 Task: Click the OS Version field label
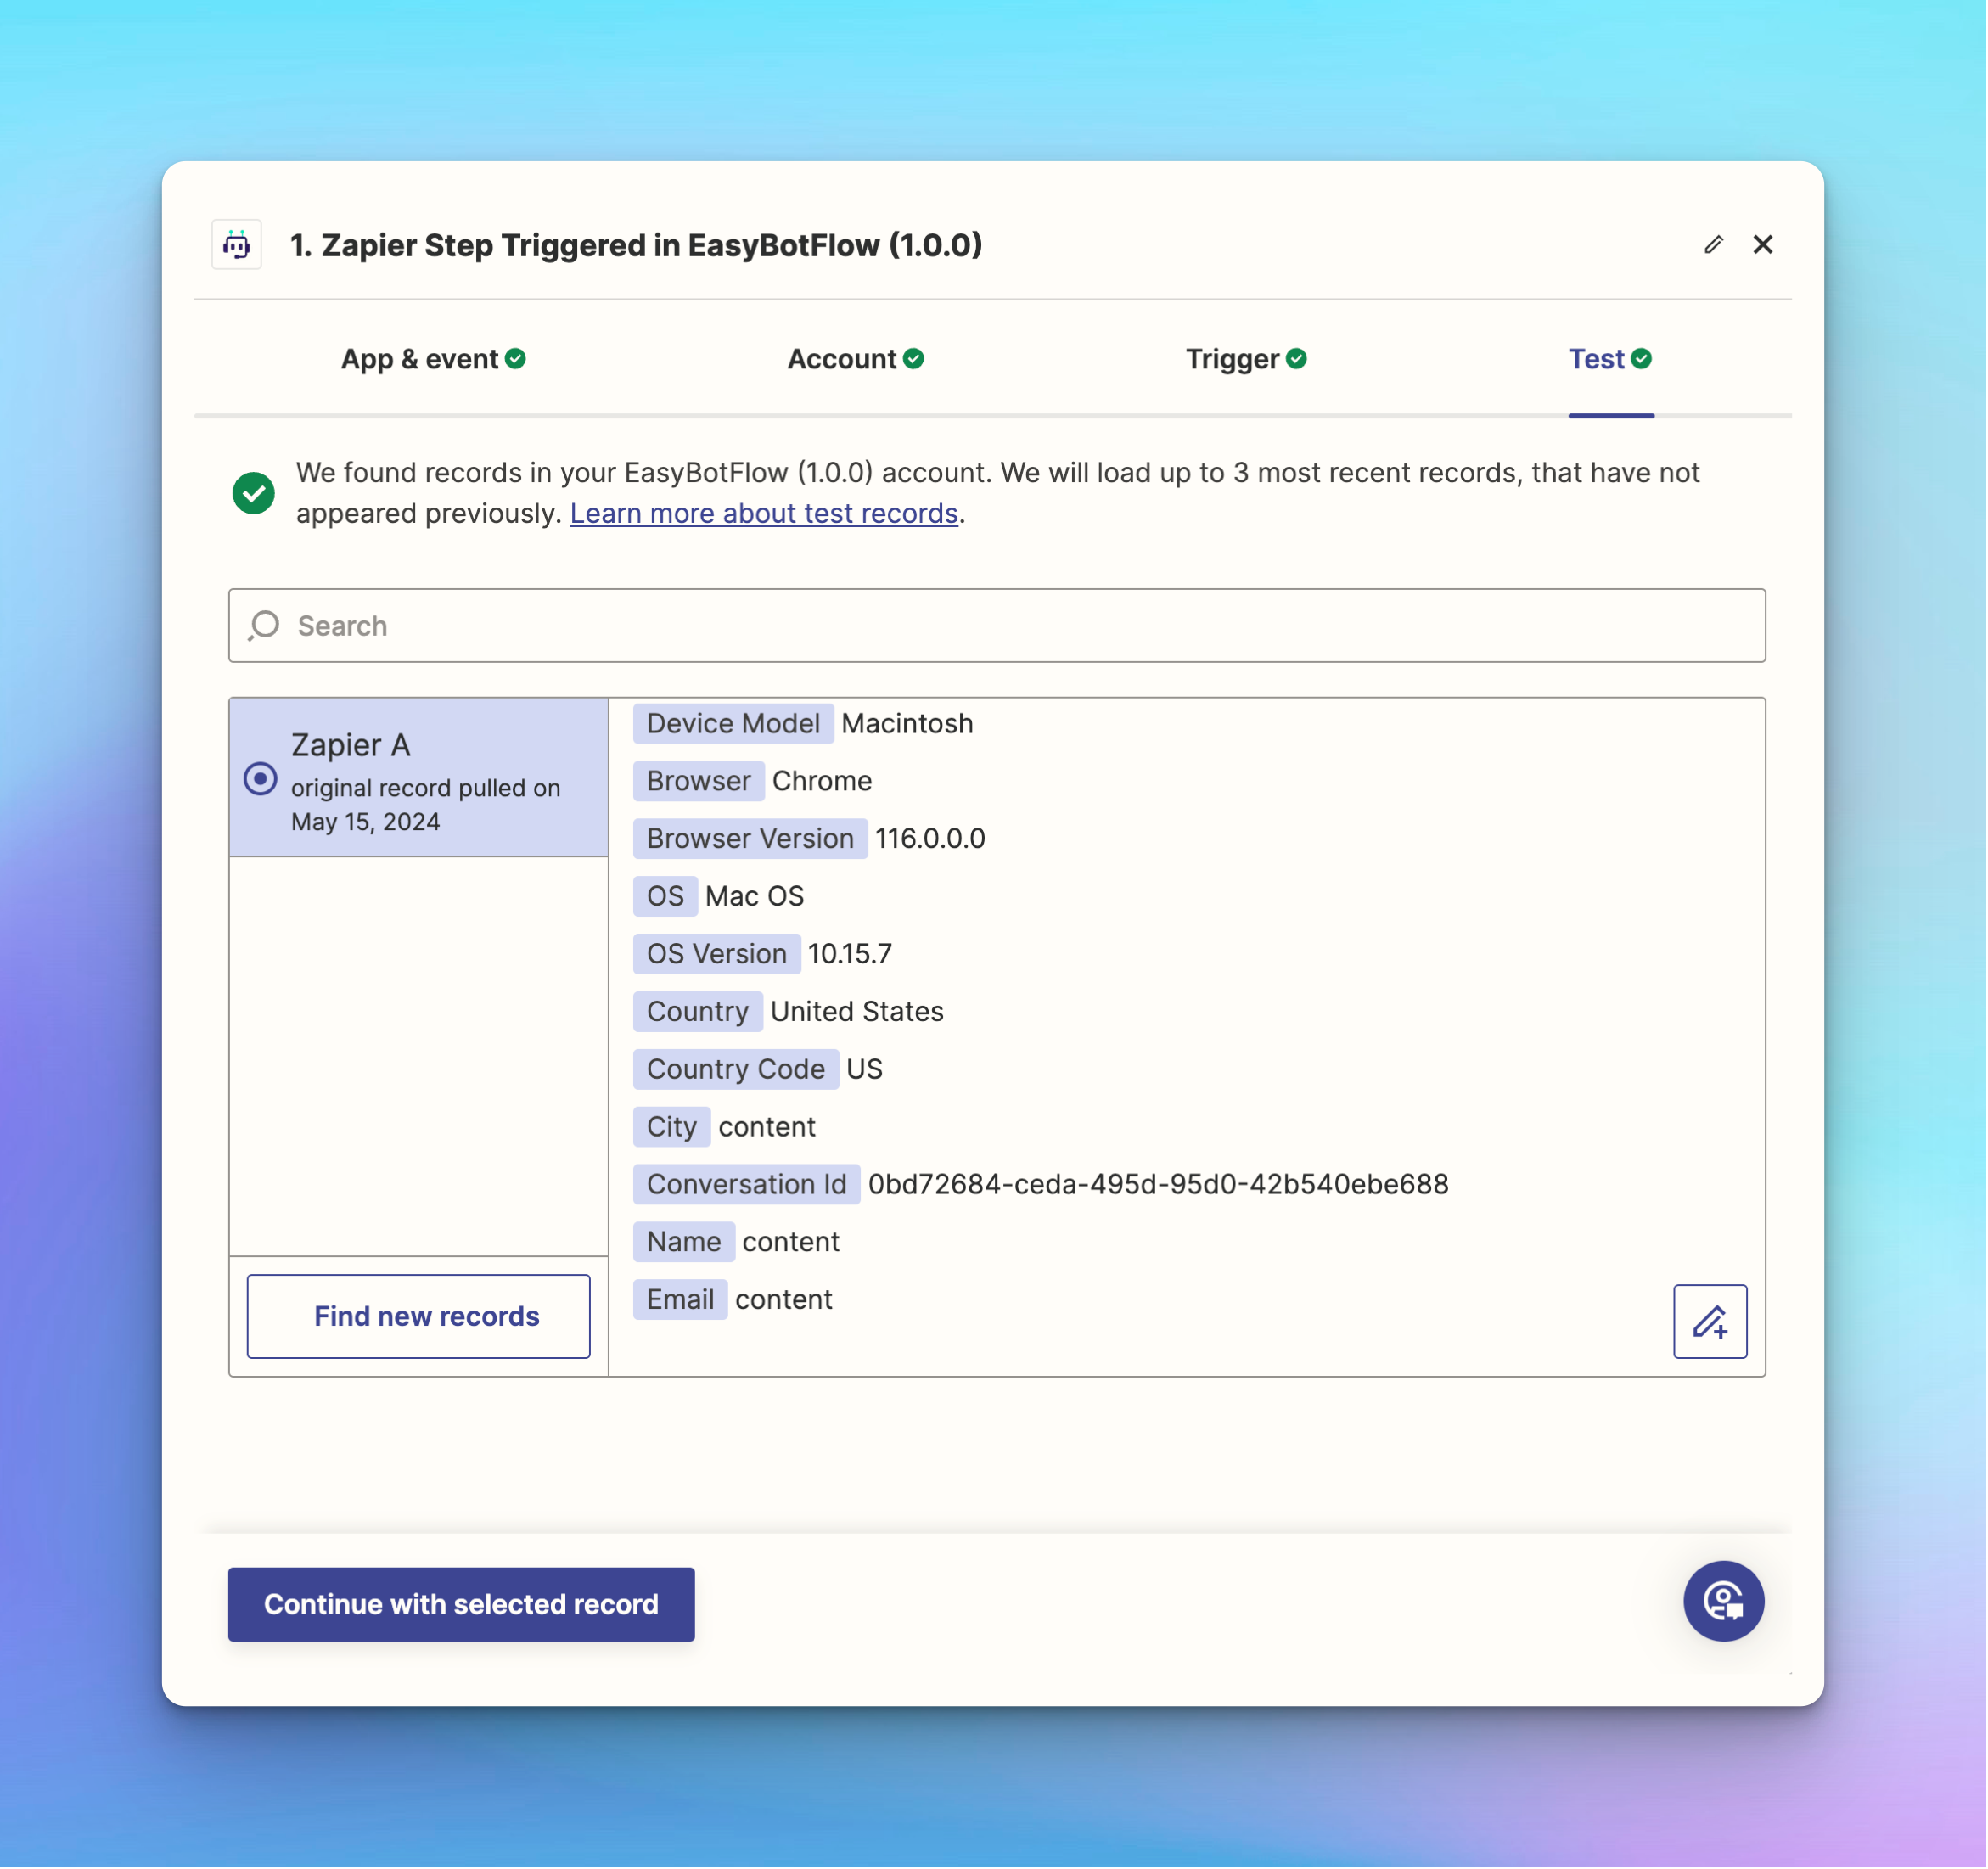[x=716, y=954]
